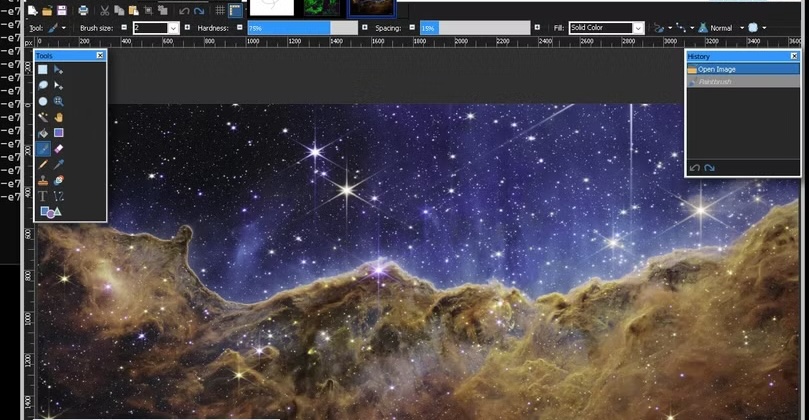Click the Print icon

(83, 10)
